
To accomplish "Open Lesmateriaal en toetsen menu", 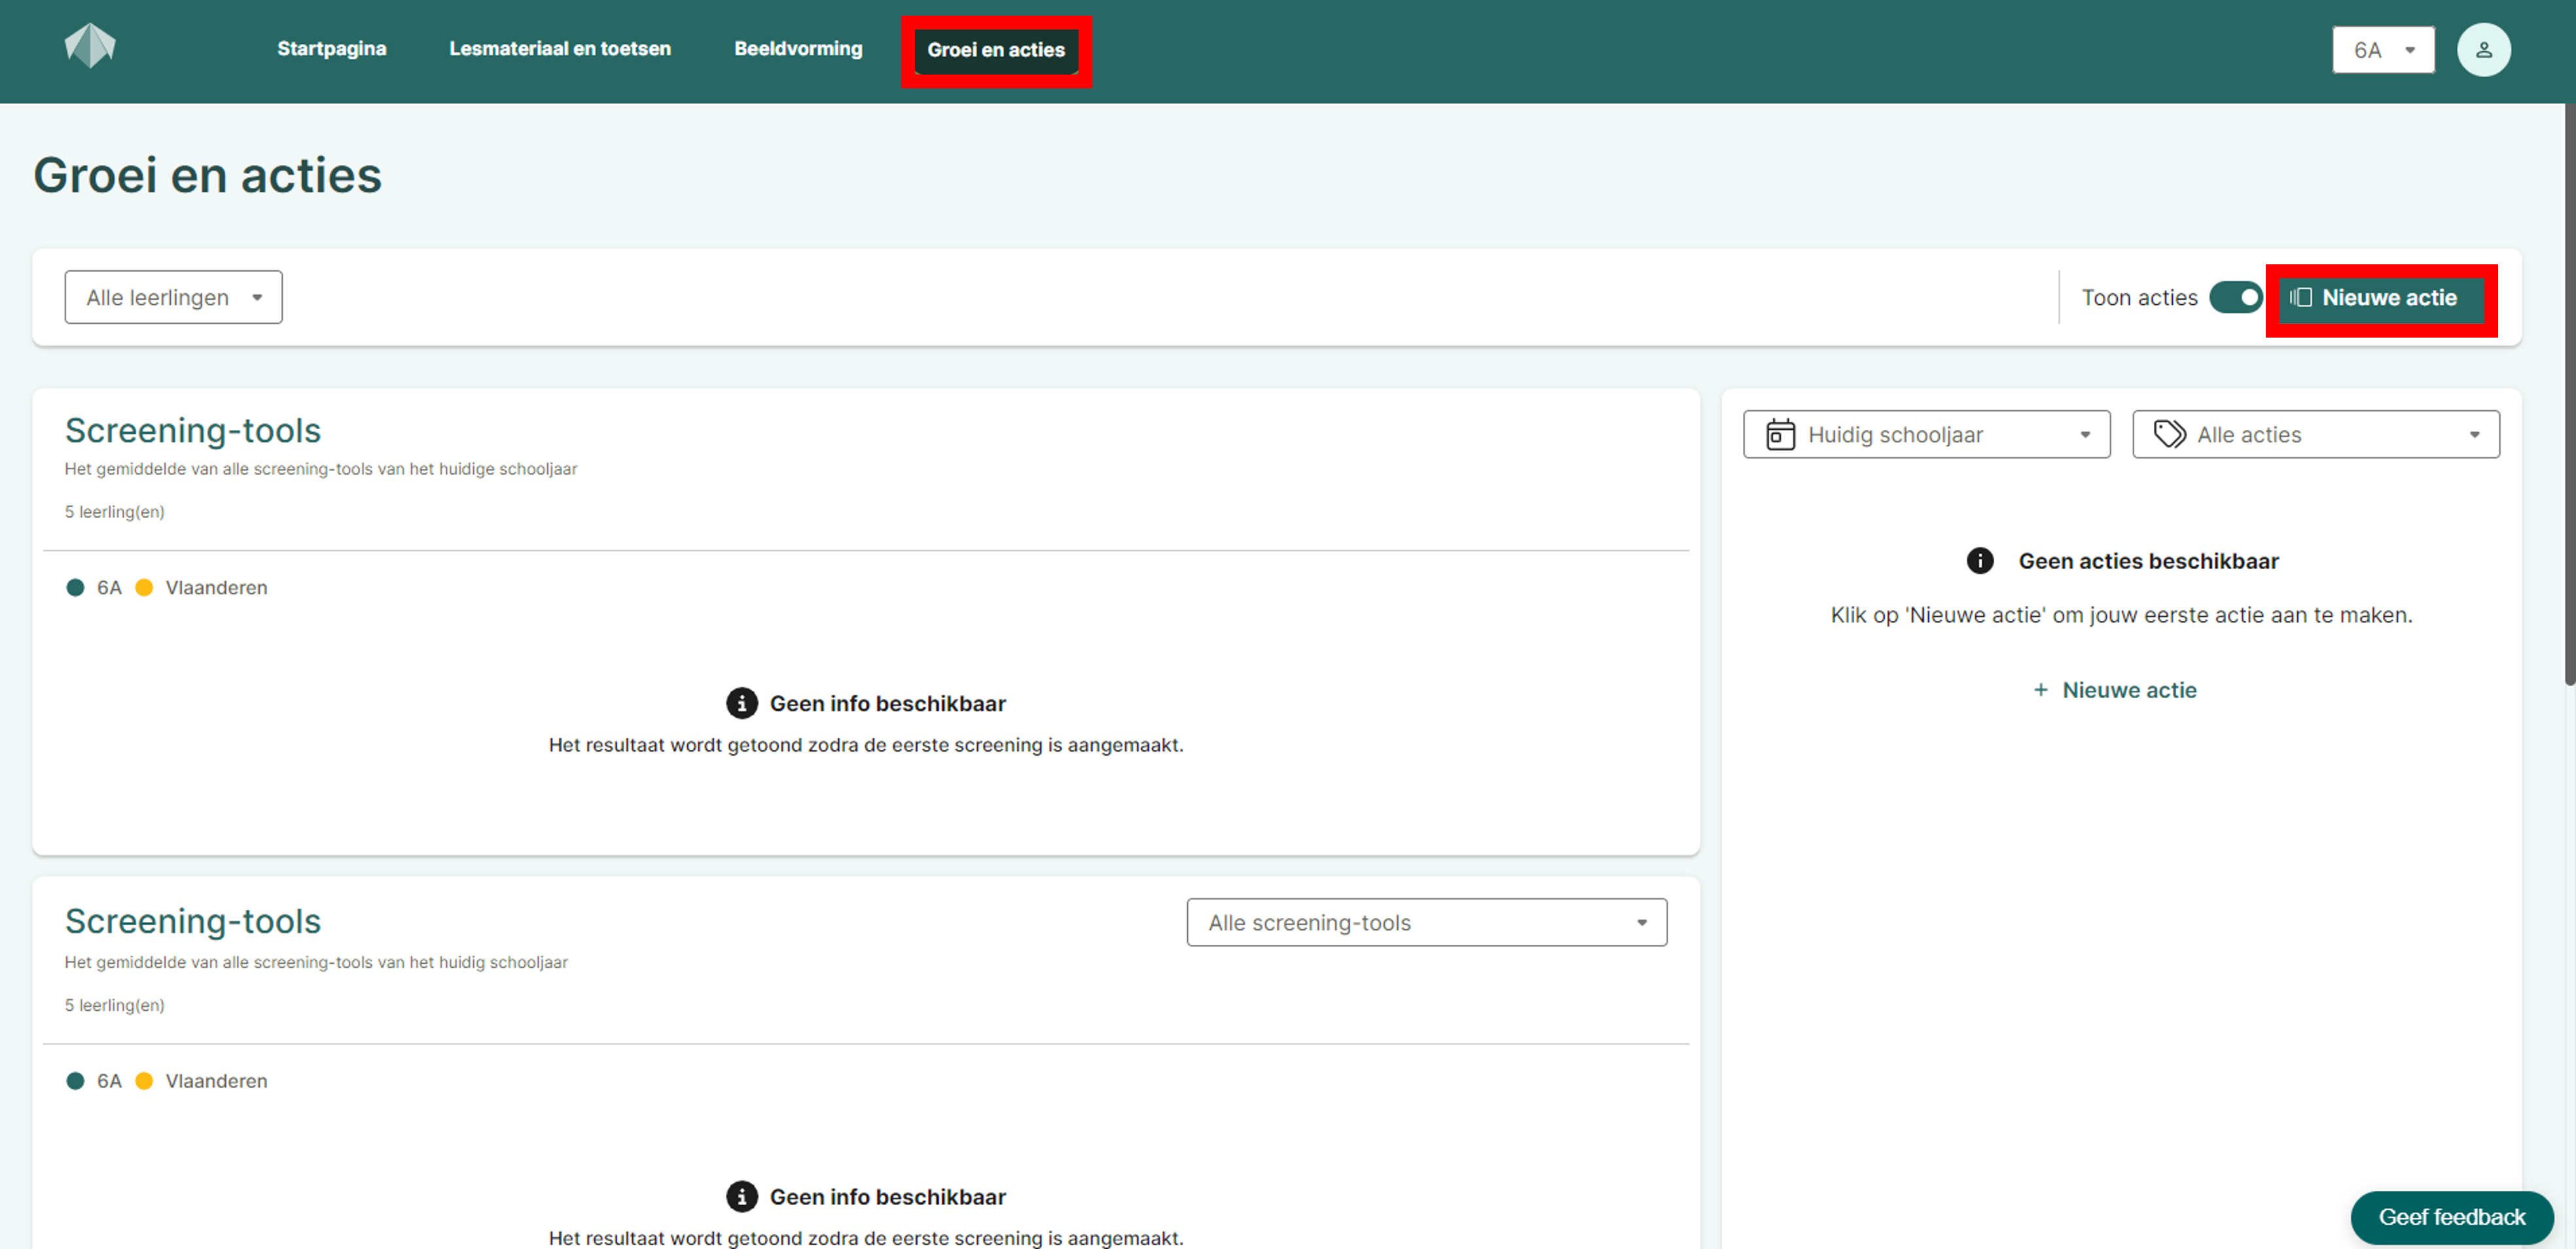I will coord(560,49).
